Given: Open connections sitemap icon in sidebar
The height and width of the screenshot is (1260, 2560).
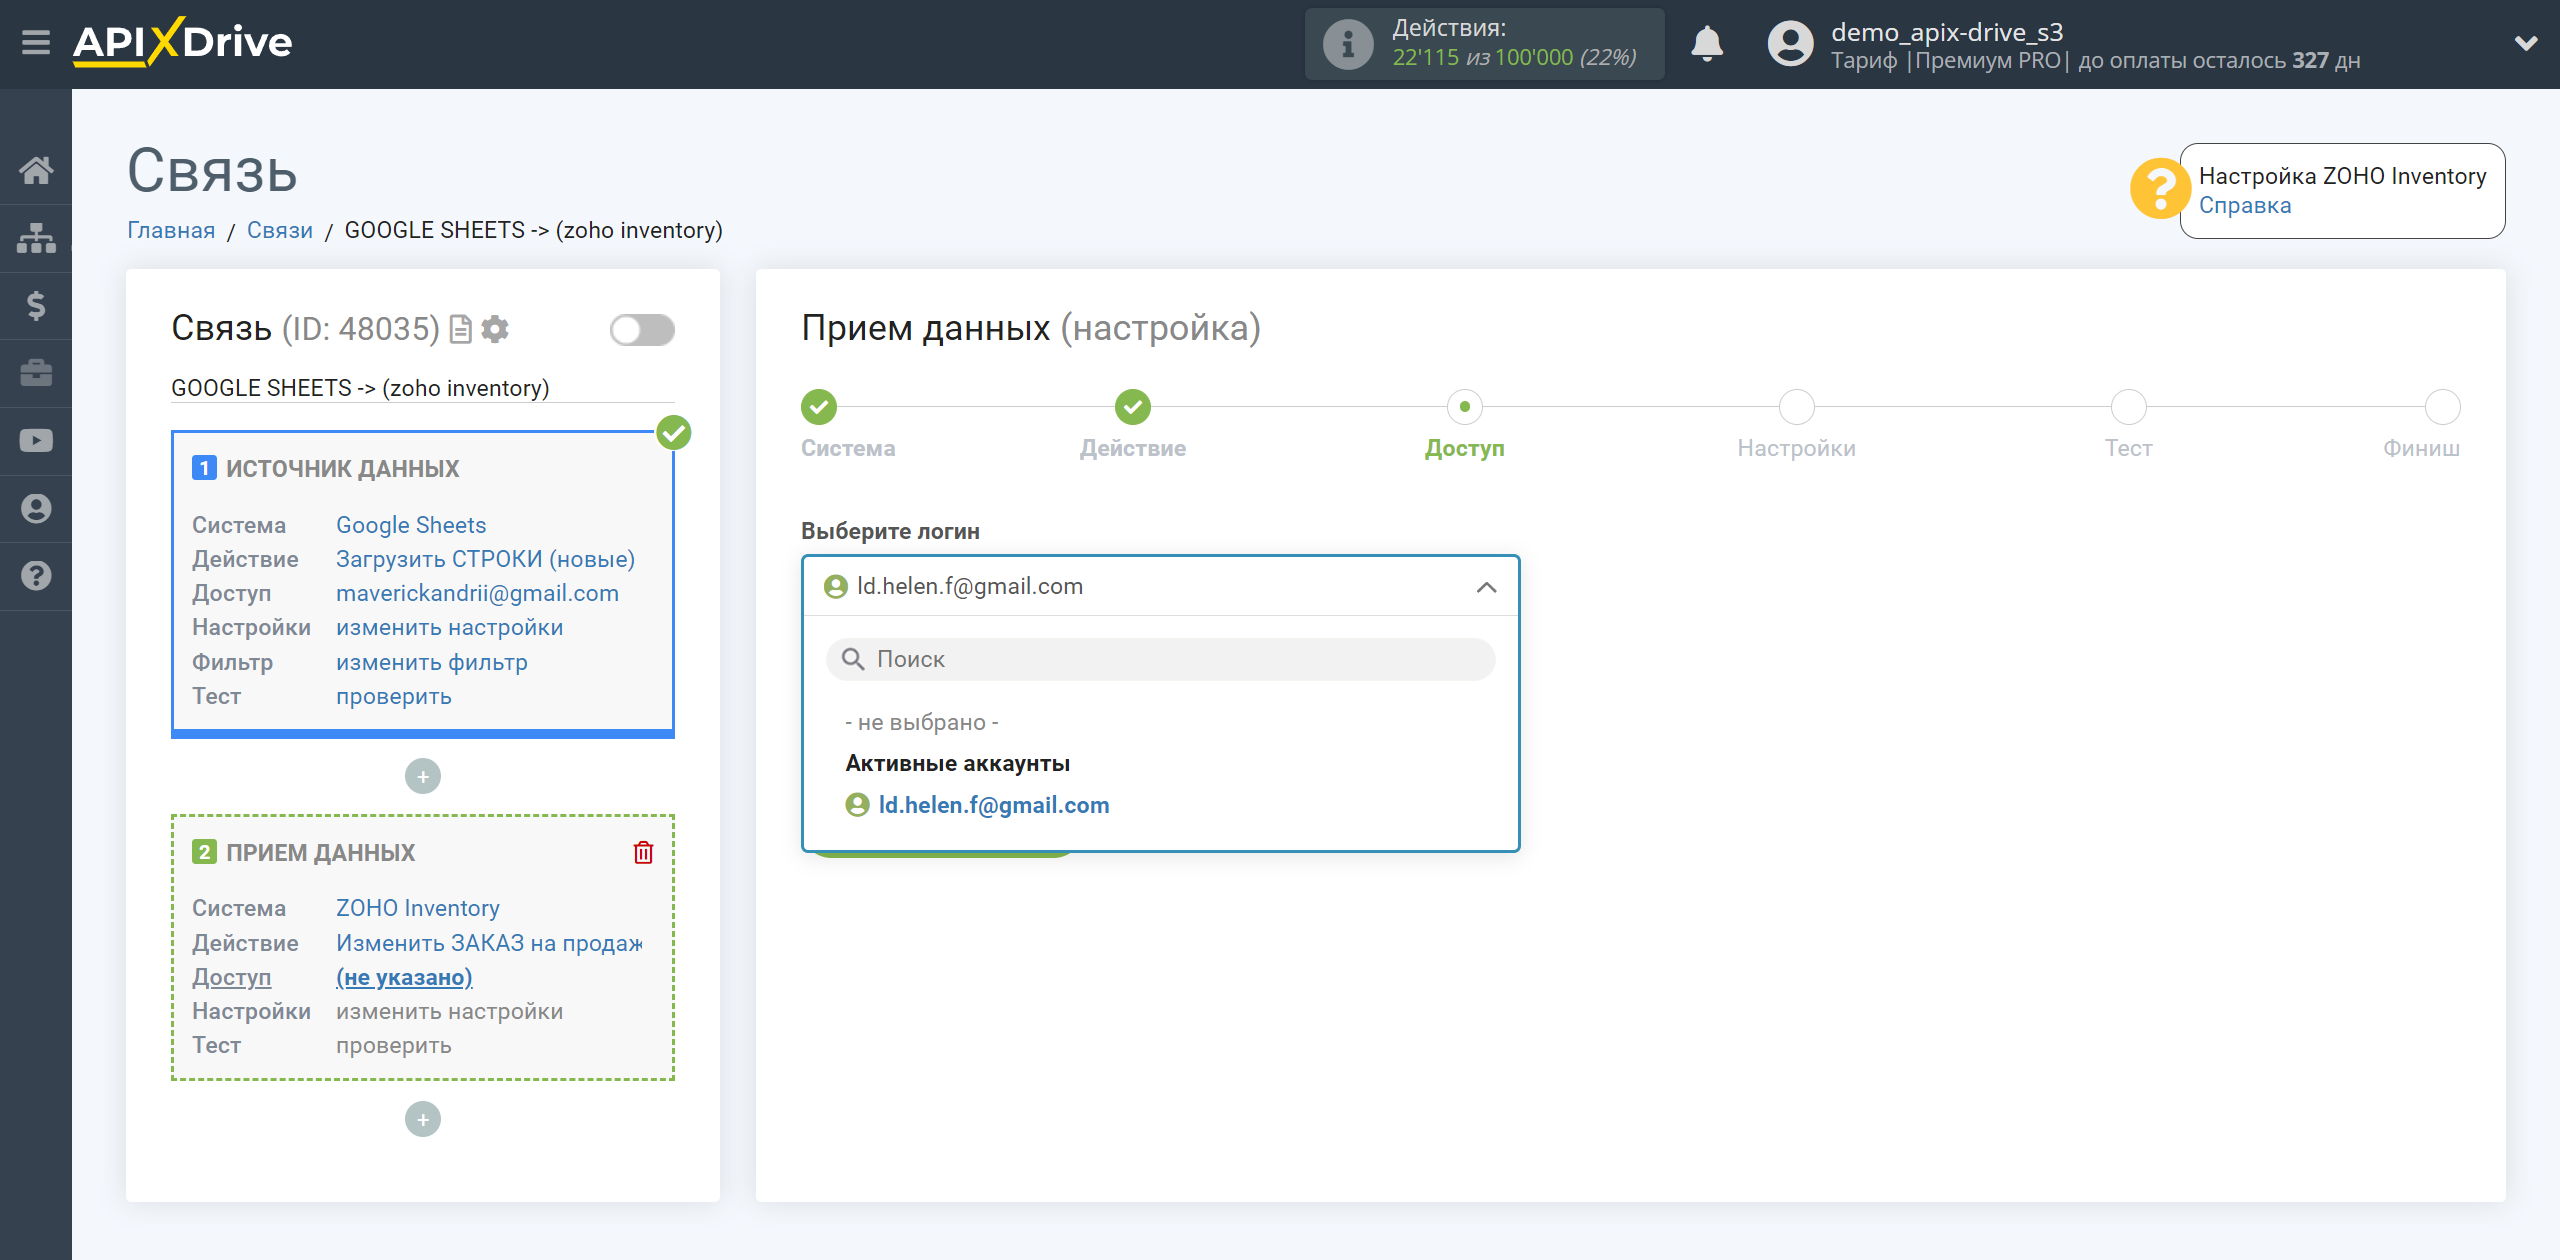Looking at the screenshot, I should pyautogui.click(x=36, y=238).
